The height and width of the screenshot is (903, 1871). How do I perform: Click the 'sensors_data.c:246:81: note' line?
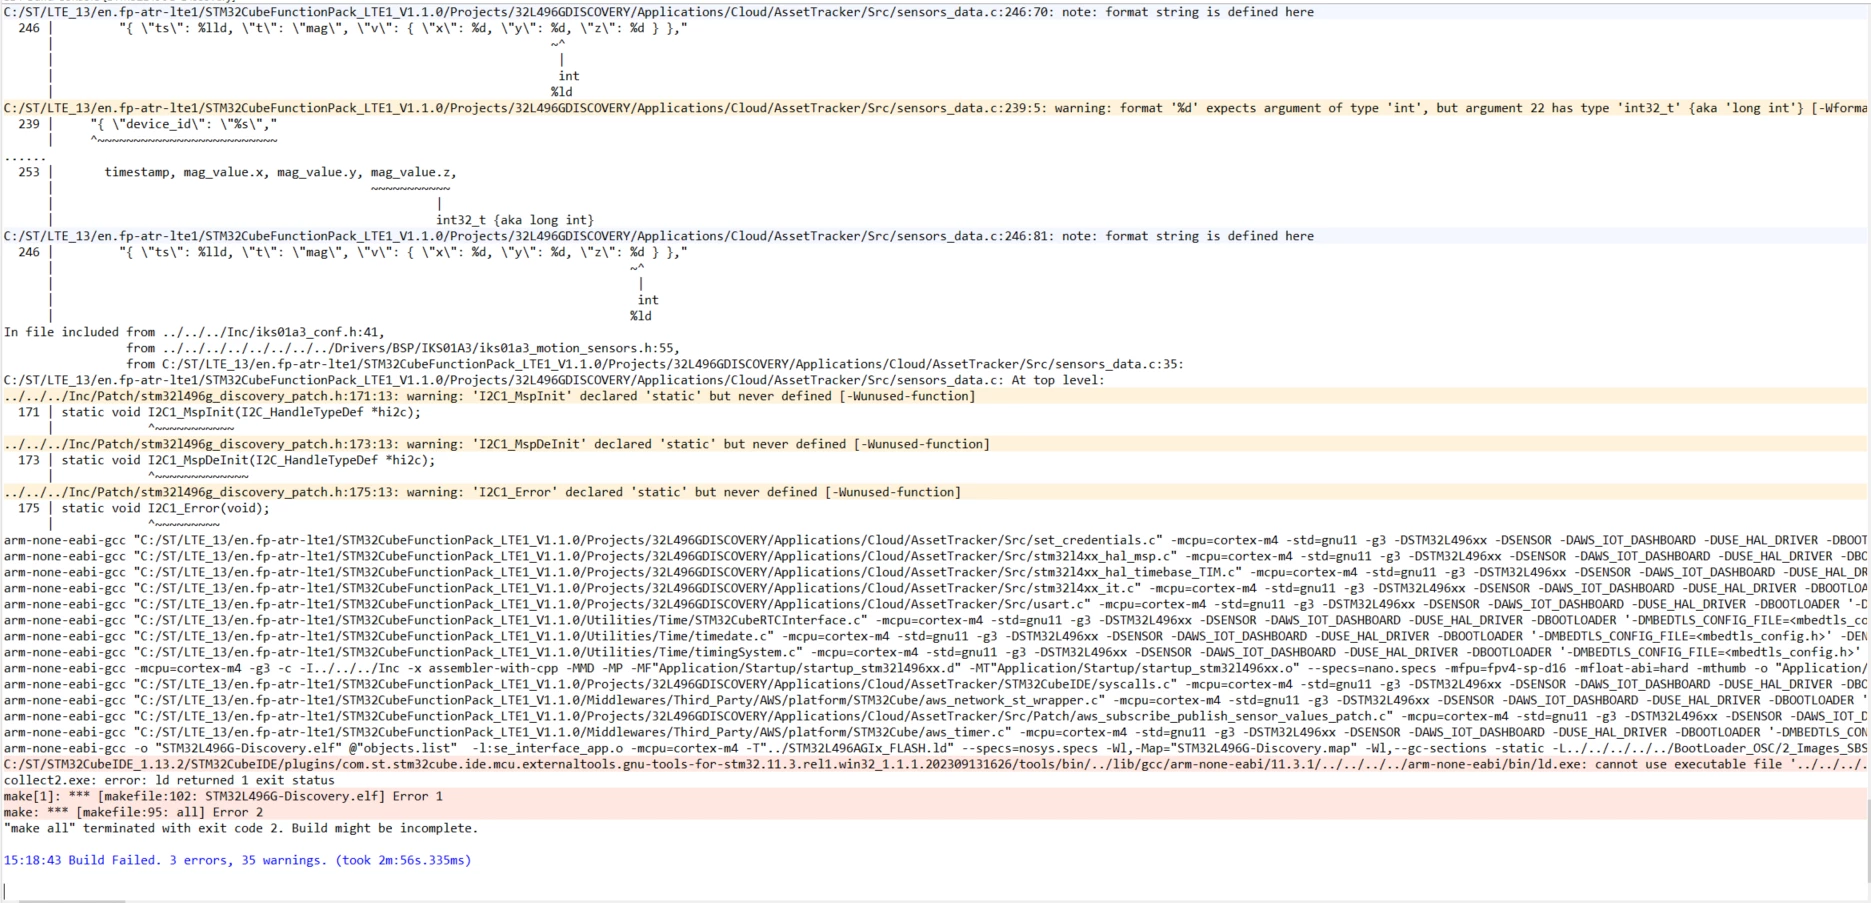[x=658, y=236]
